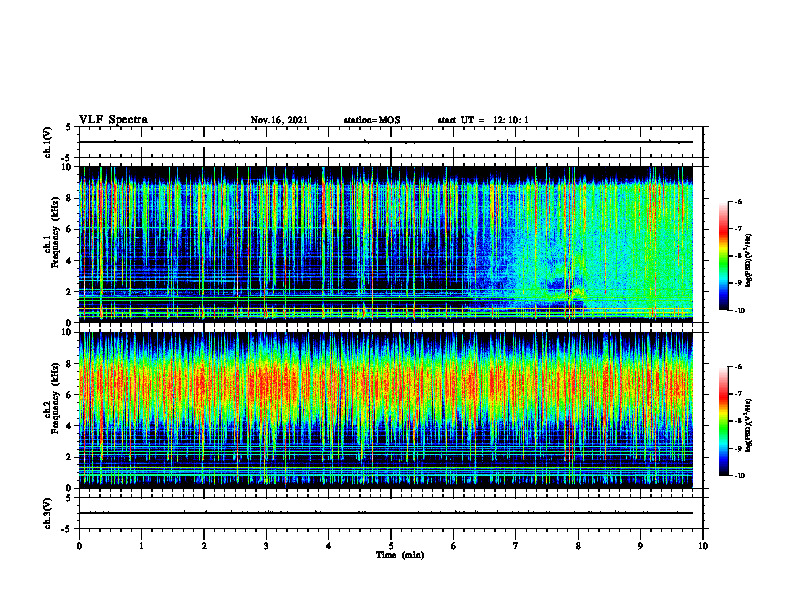Click the 'station=MOS' header label
This screenshot has height=612, width=792.
pyautogui.click(x=372, y=120)
